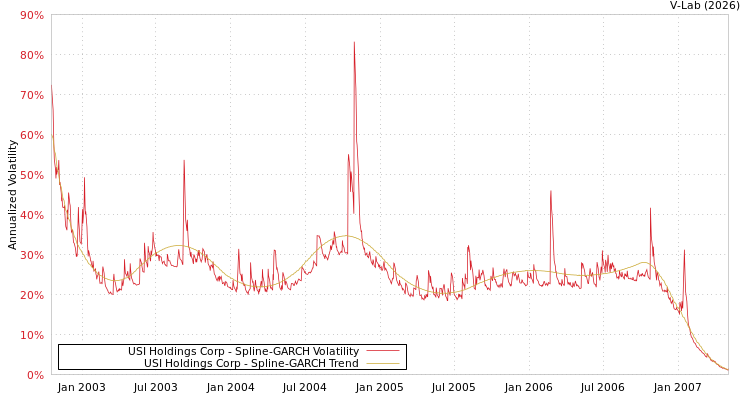Click the Jan 2007 x-axis label
The image size is (750, 400).
[x=678, y=387]
